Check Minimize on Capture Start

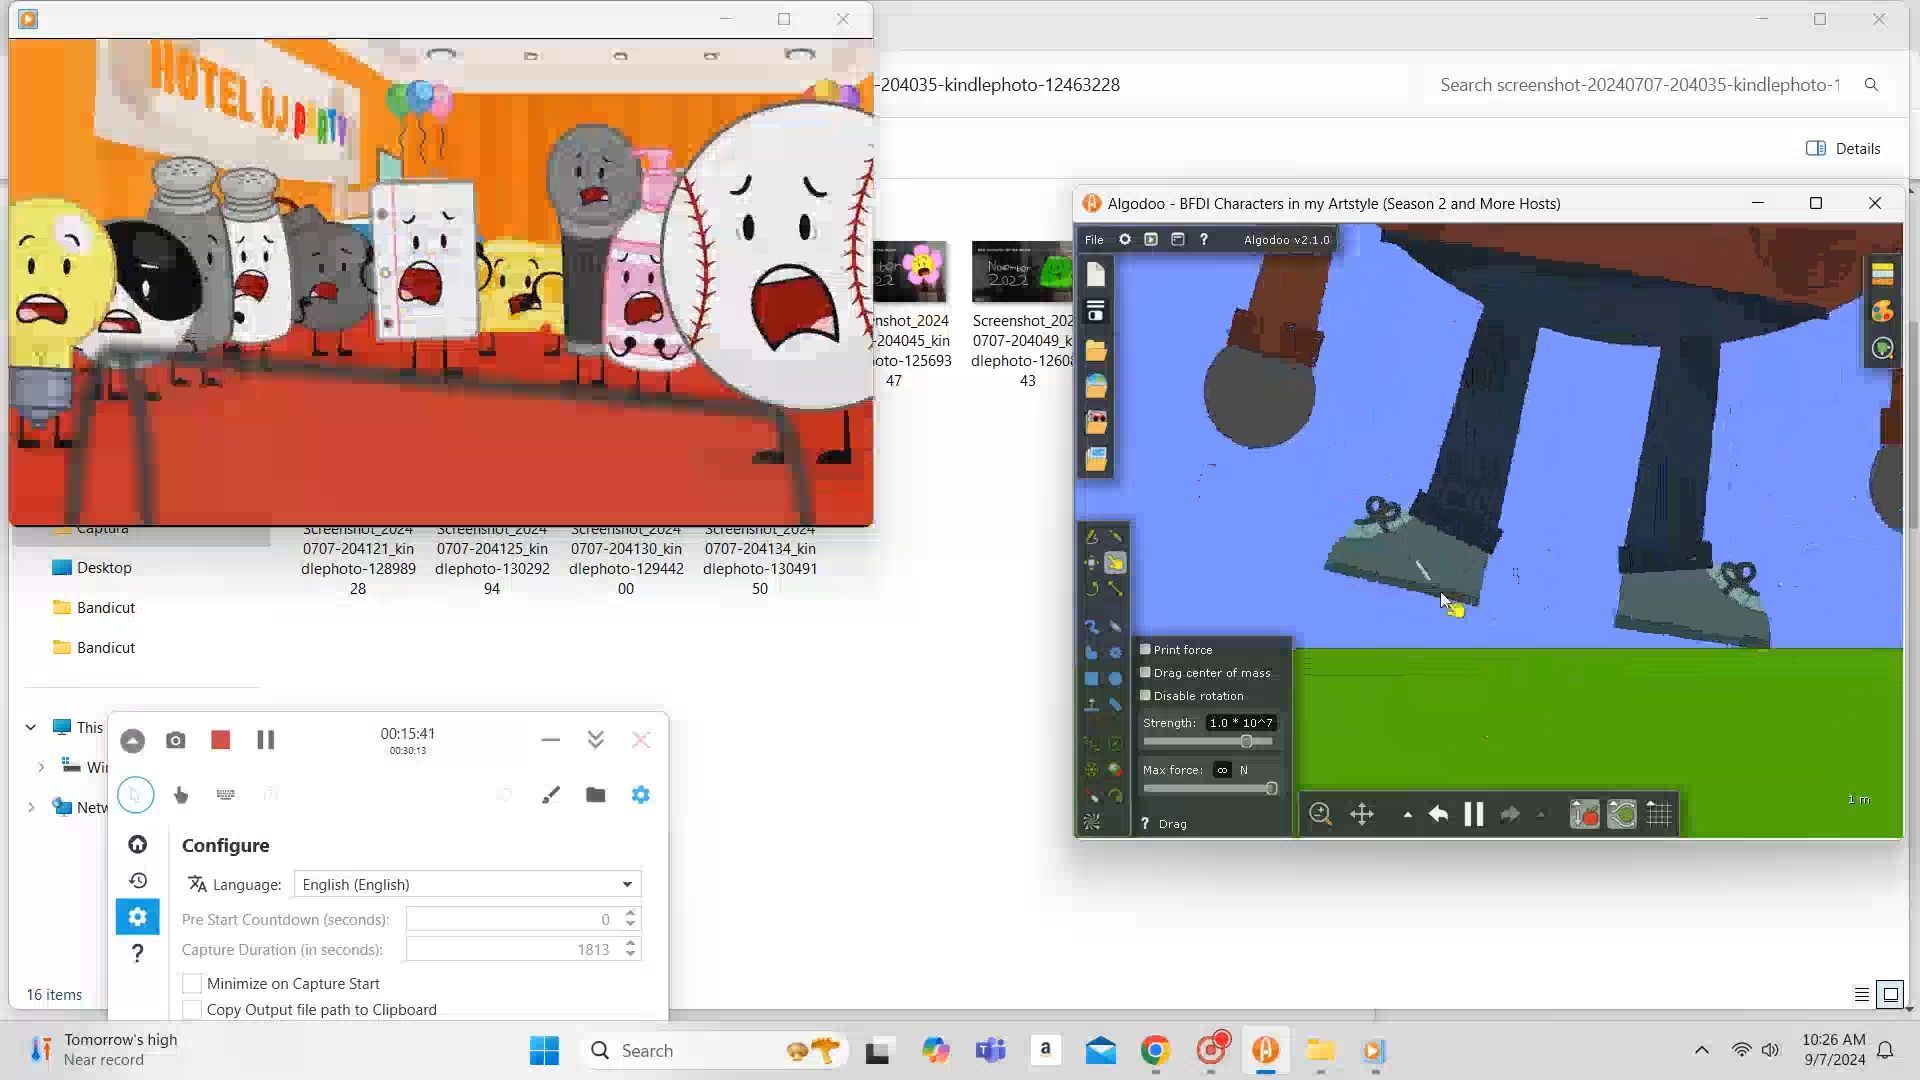point(192,984)
